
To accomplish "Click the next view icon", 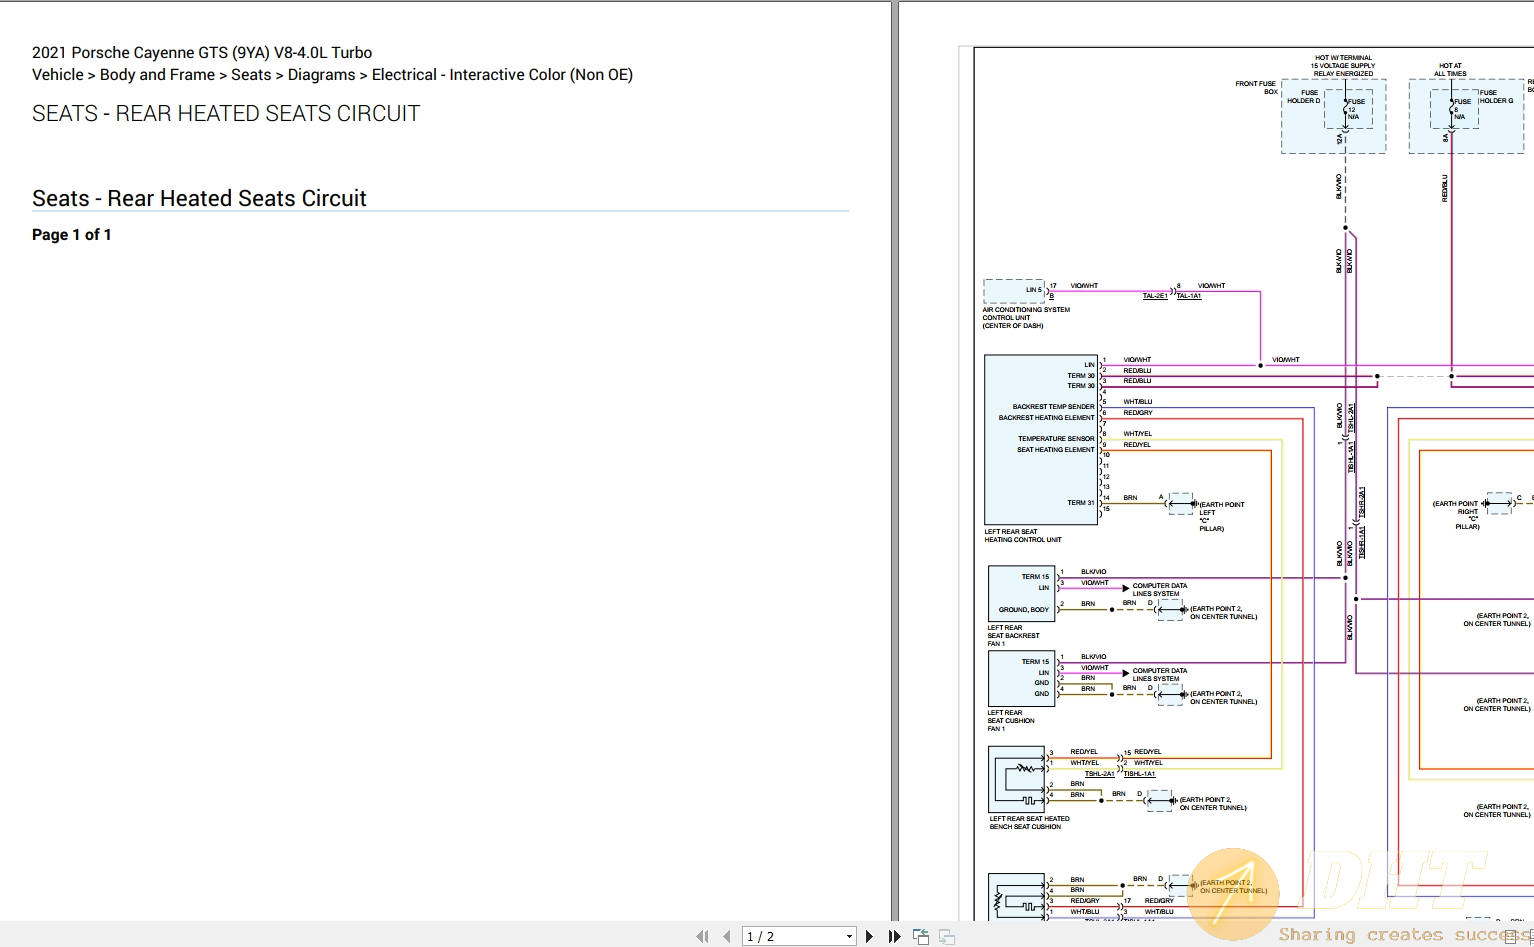I will pyautogui.click(x=946, y=936).
